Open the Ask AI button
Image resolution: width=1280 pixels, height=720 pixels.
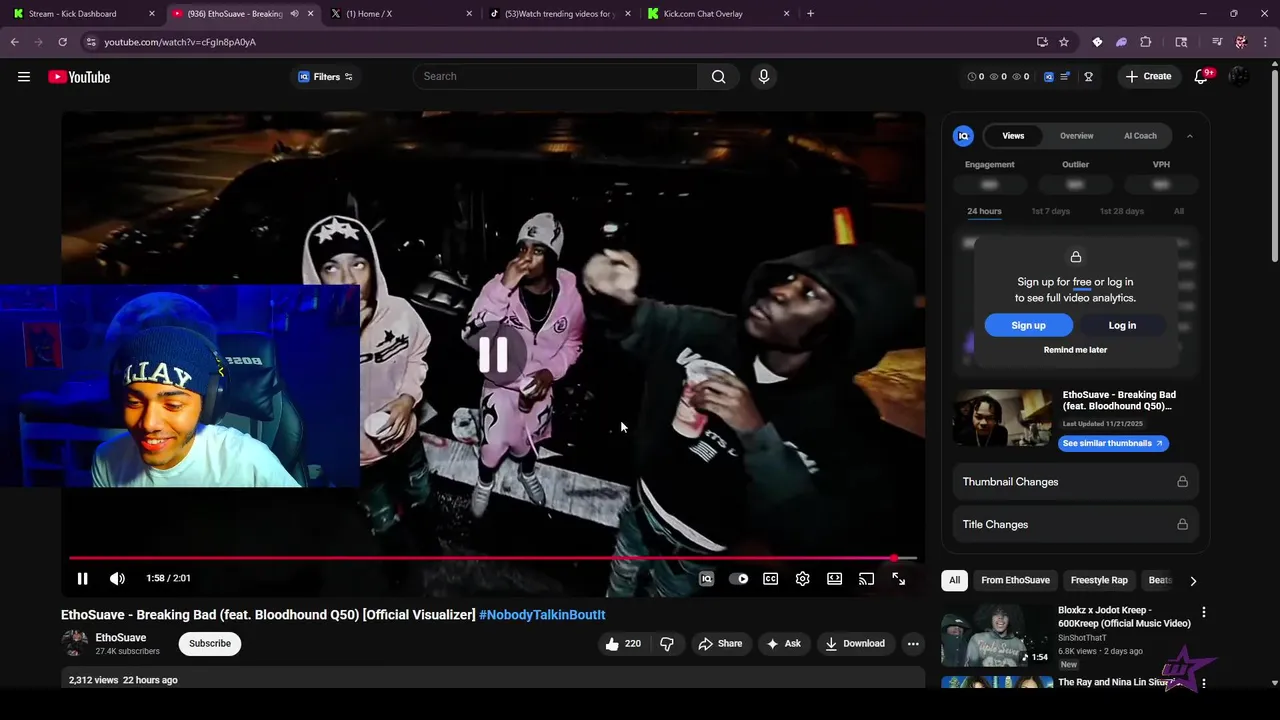[x=783, y=644]
